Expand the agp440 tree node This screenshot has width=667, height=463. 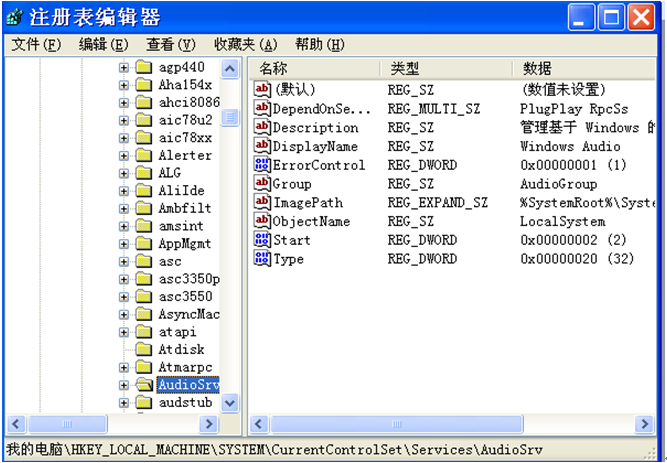pyautogui.click(x=124, y=68)
